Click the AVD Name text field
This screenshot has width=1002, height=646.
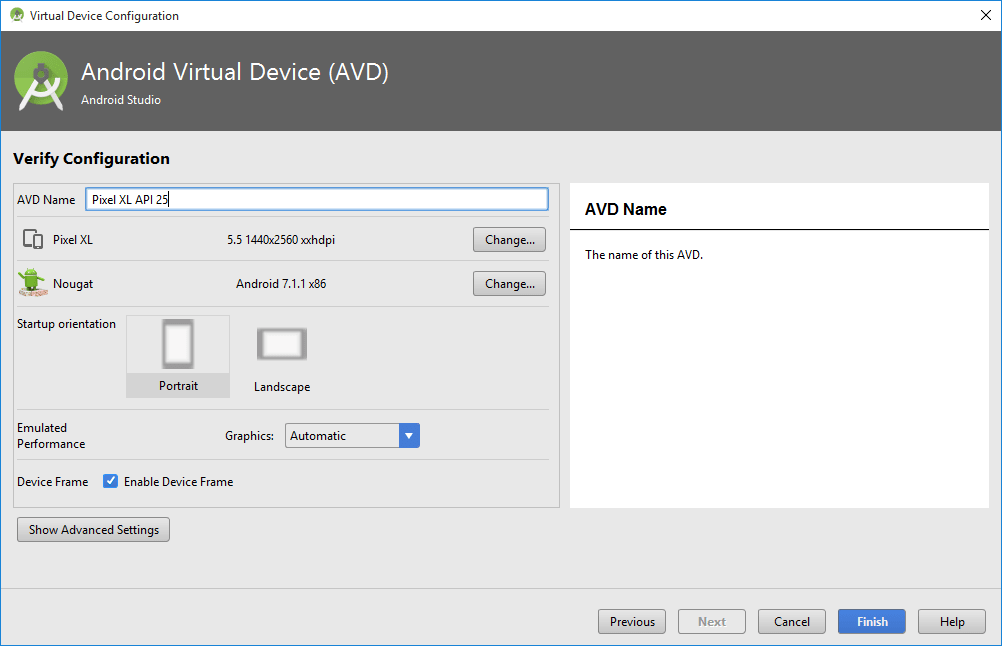click(x=316, y=199)
